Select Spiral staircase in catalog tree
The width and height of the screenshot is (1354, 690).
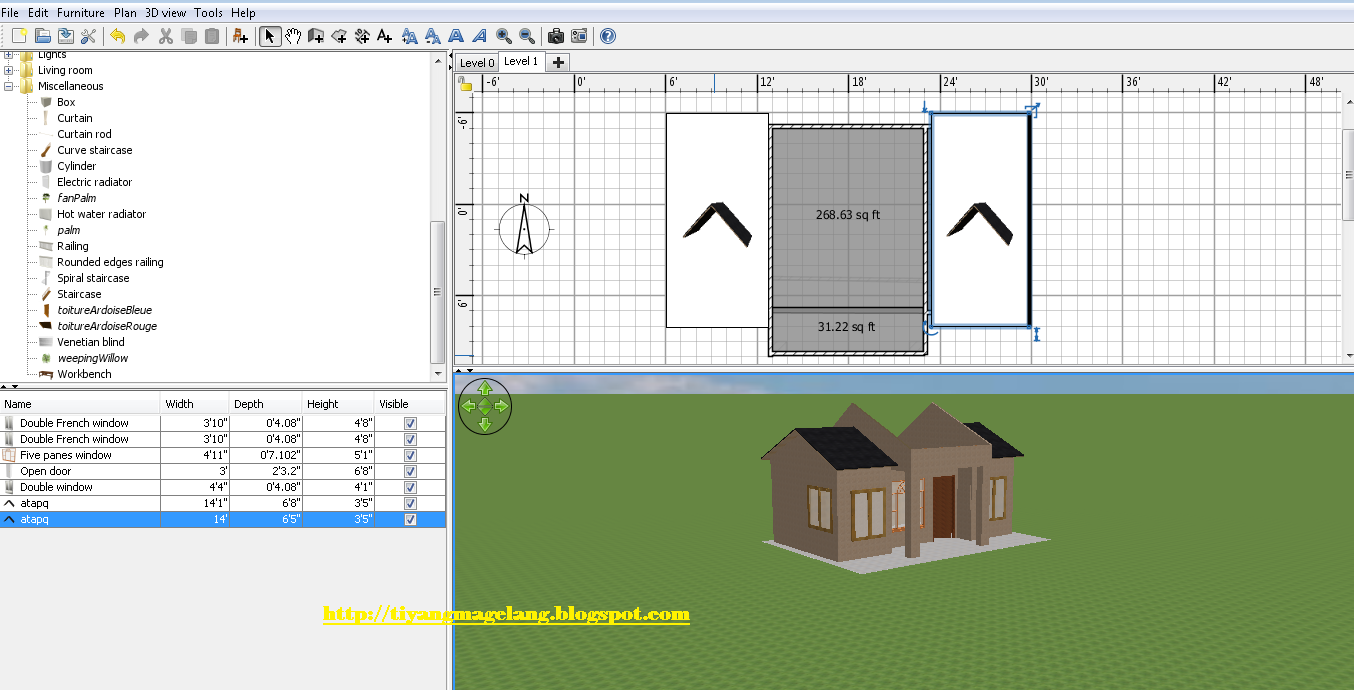click(x=93, y=278)
